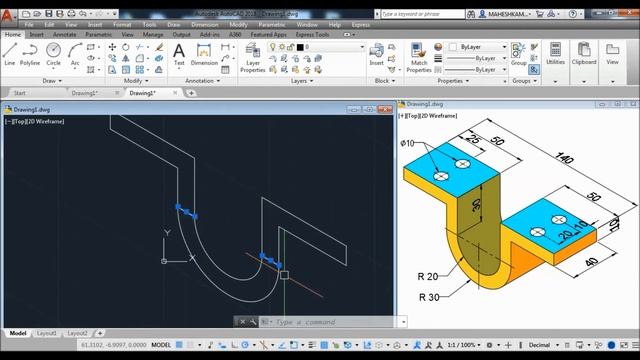This screenshot has height=360, width=640.
Task: Click the Stretch tool icon
Action: pos(112,70)
